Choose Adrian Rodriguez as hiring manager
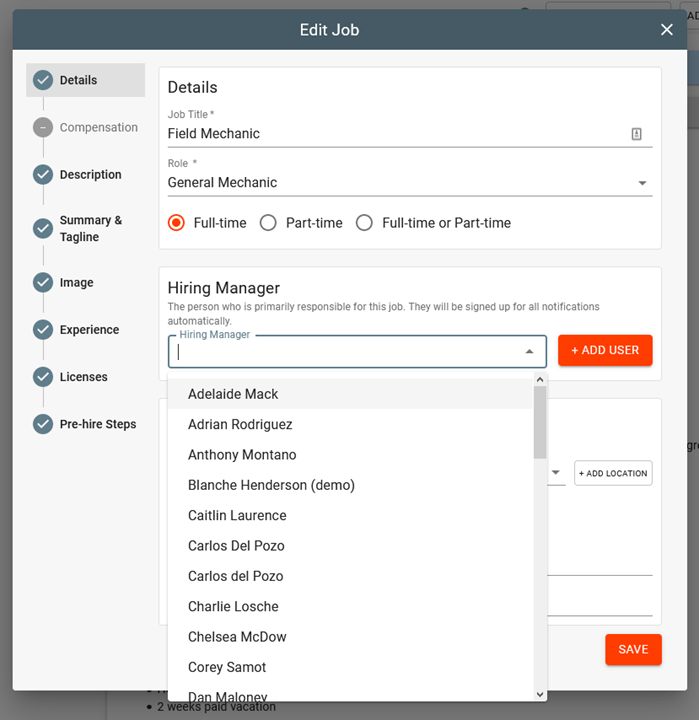699x720 pixels. pos(350,424)
